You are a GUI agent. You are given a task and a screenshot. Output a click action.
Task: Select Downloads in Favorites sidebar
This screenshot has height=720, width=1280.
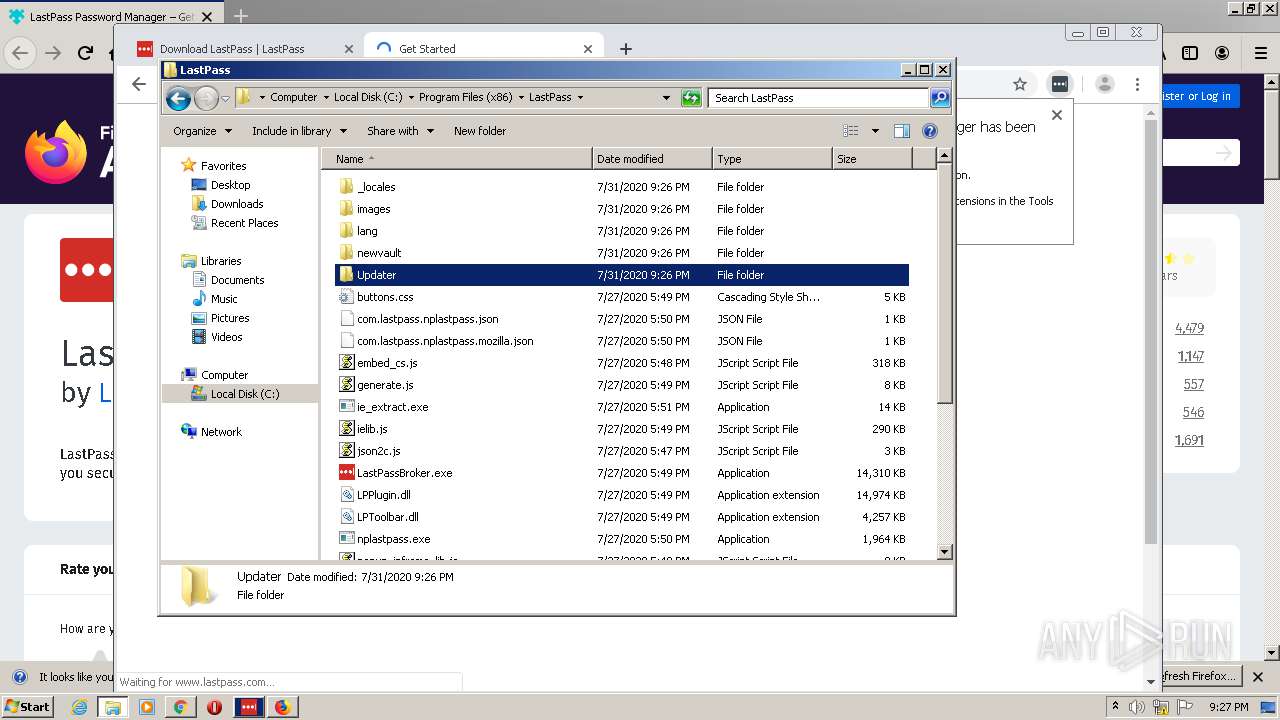point(237,204)
